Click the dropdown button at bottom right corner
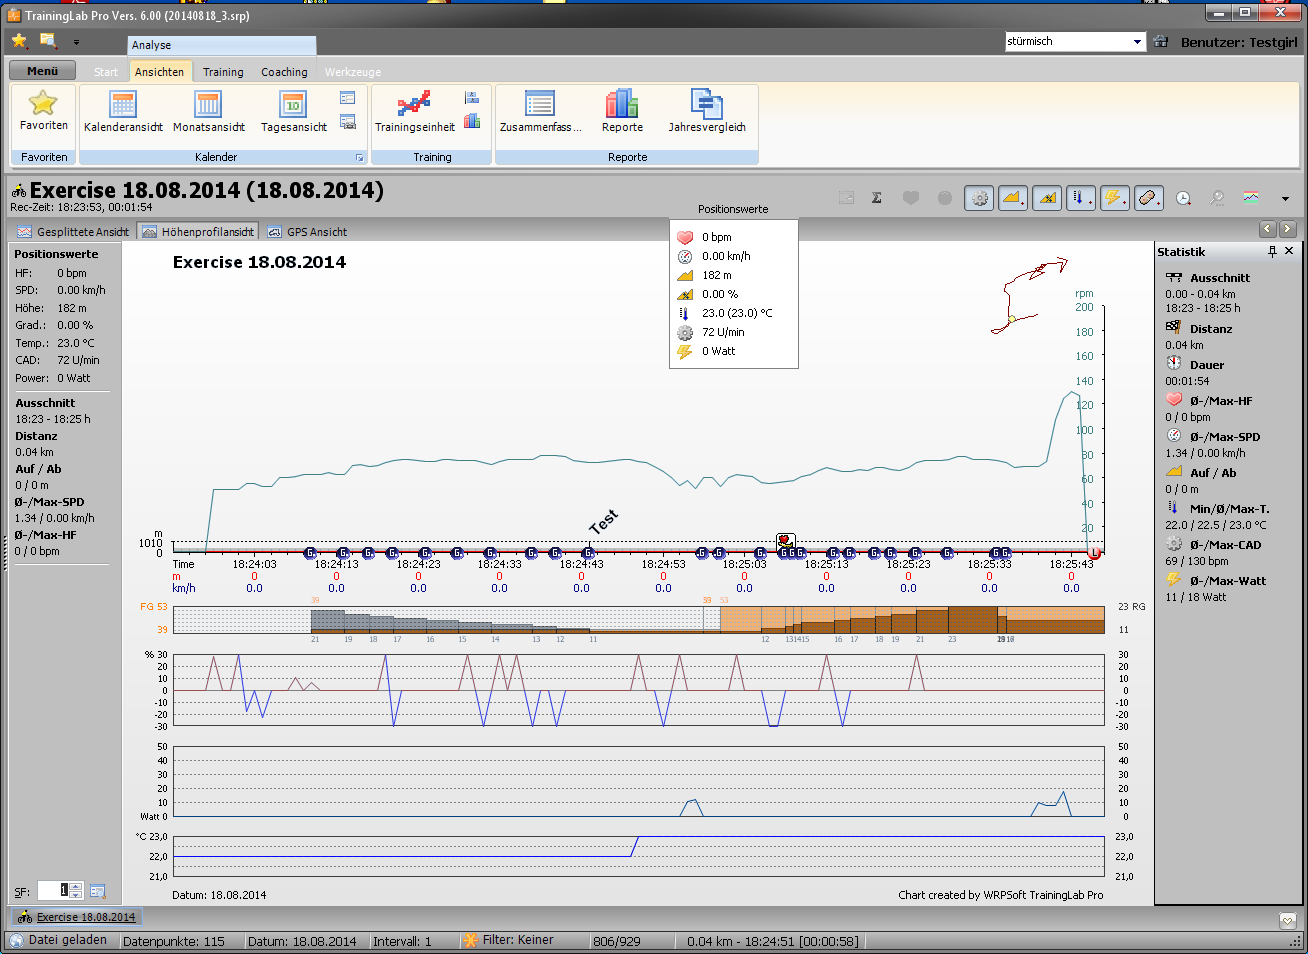 pos(1288,920)
